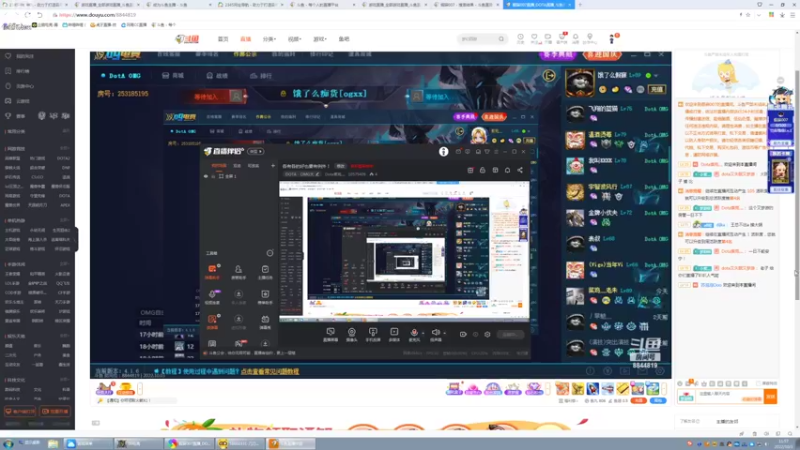Expand the 游戏 dropdown in Douyu nav
Viewport: 800px width, 450px height.
pyautogui.click(x=319, y=39)
